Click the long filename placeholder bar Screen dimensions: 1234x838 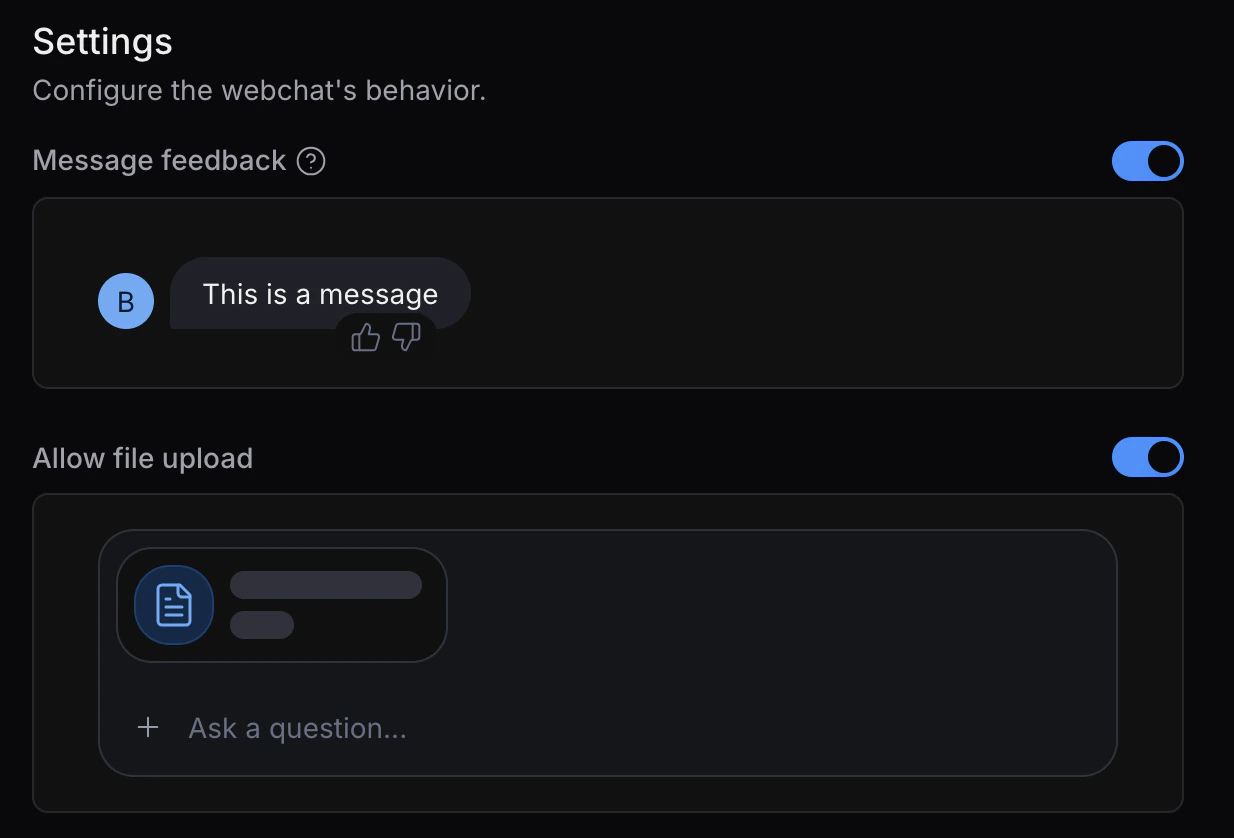(326, 585)
